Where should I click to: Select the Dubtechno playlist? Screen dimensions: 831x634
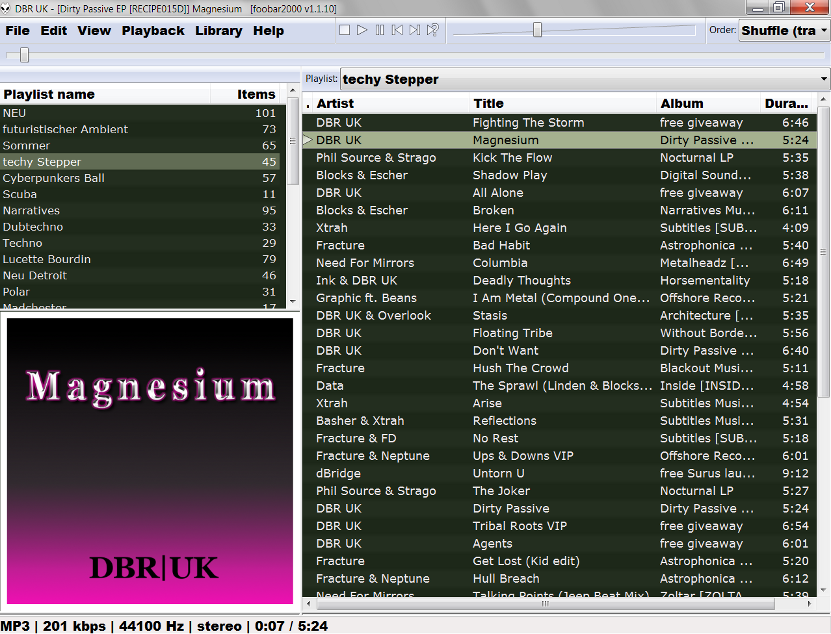(139, 227)
